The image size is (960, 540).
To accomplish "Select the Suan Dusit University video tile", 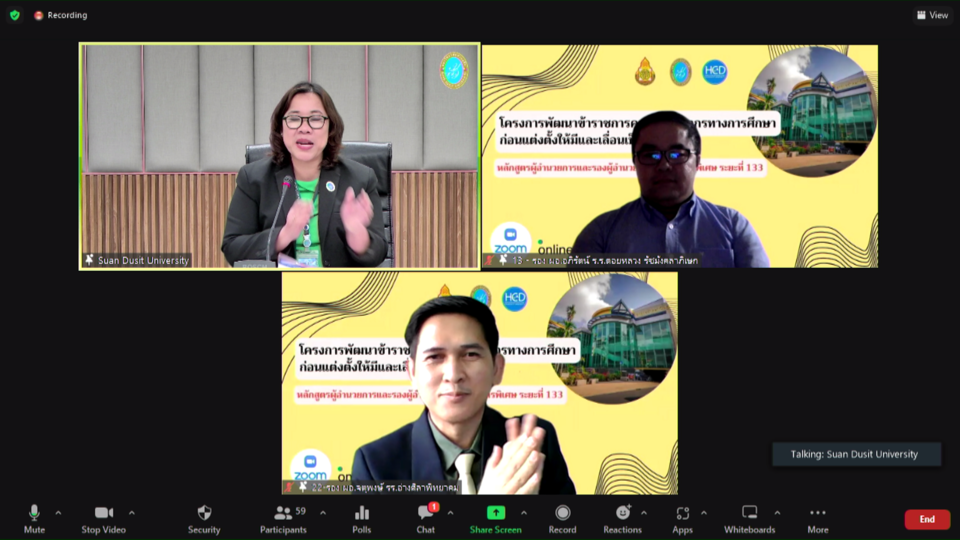I will (x=279, y=156).
